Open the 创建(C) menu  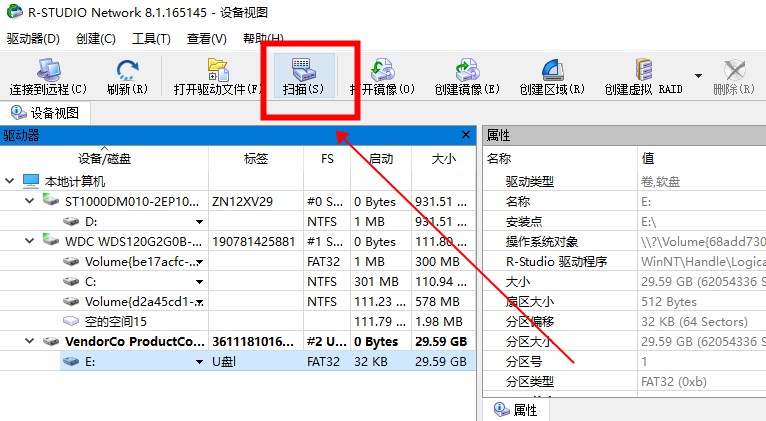click(96, 39)
